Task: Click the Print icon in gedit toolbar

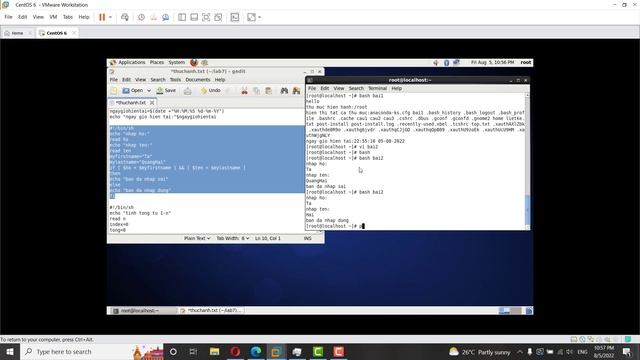Action: click(187, 91)
